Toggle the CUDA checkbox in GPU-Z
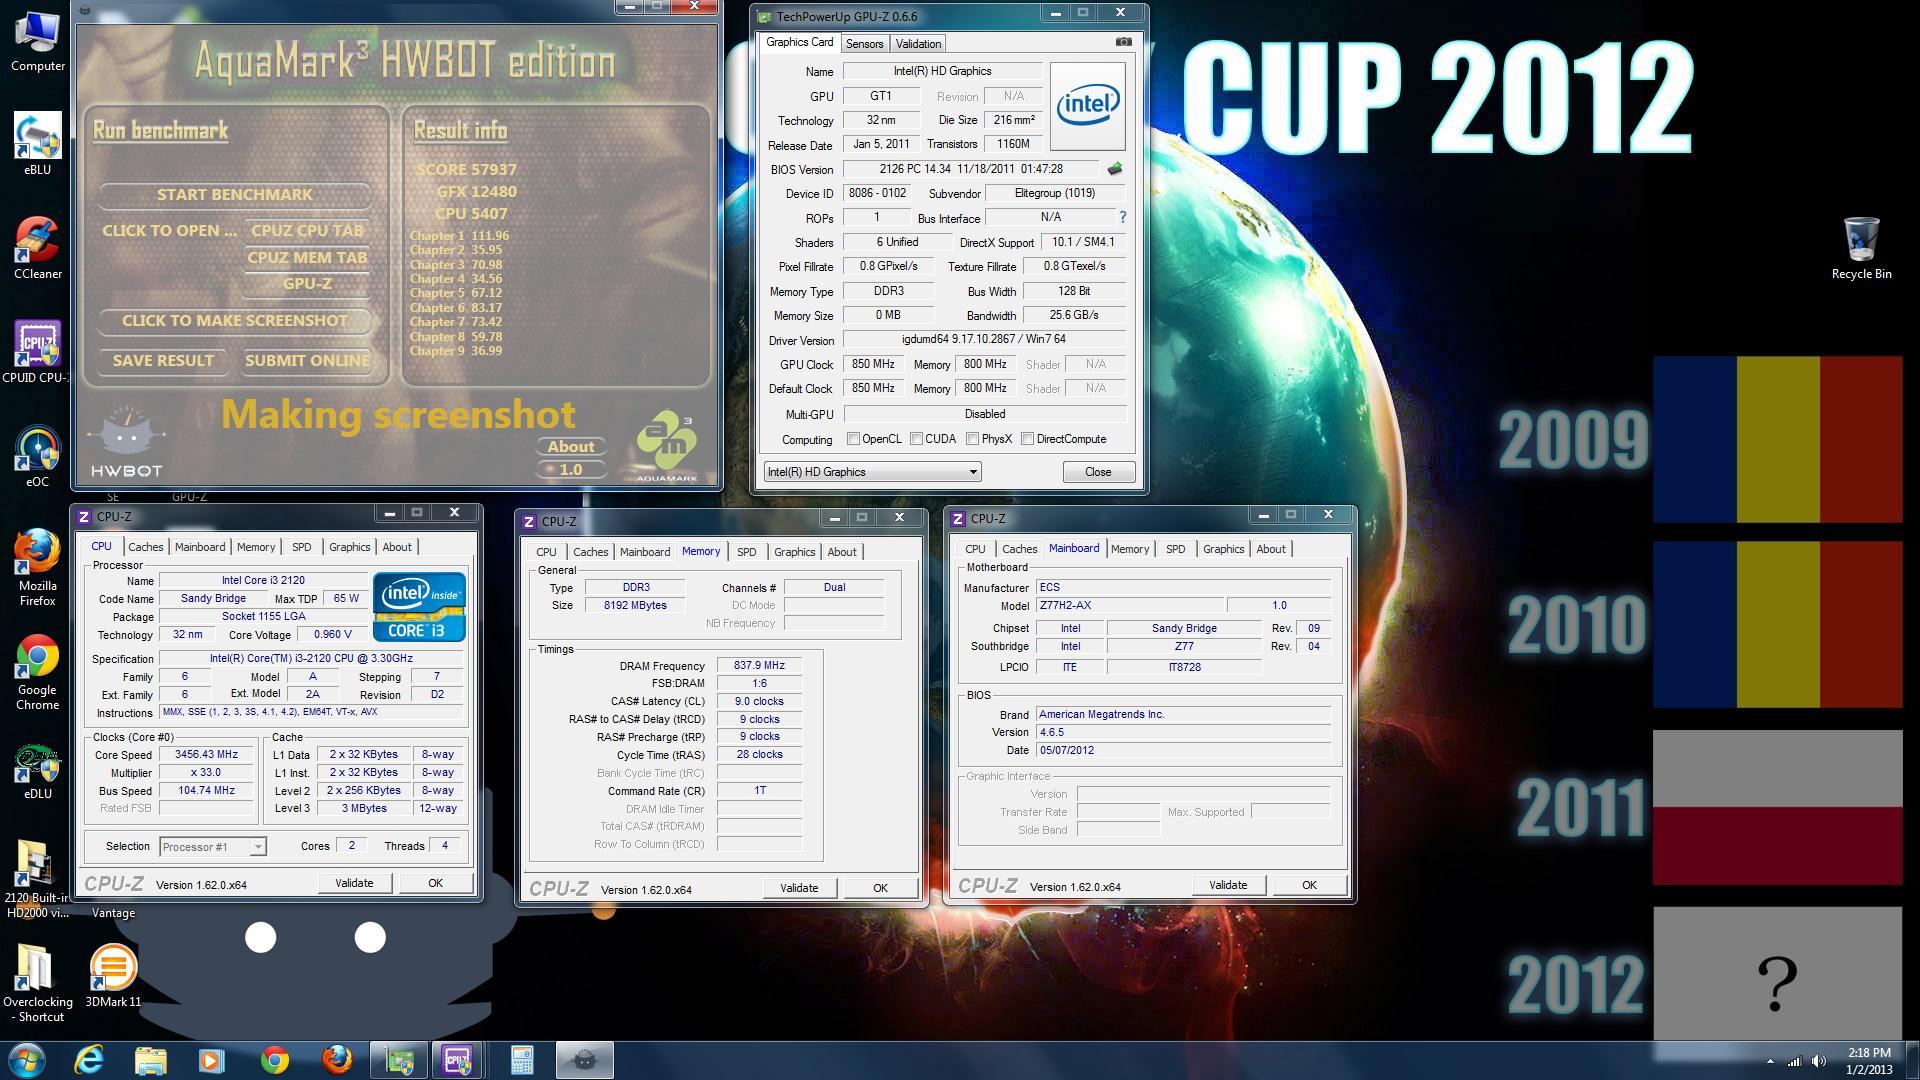This screenshot has width=1920, height=1080. click(x=916, y=439)
